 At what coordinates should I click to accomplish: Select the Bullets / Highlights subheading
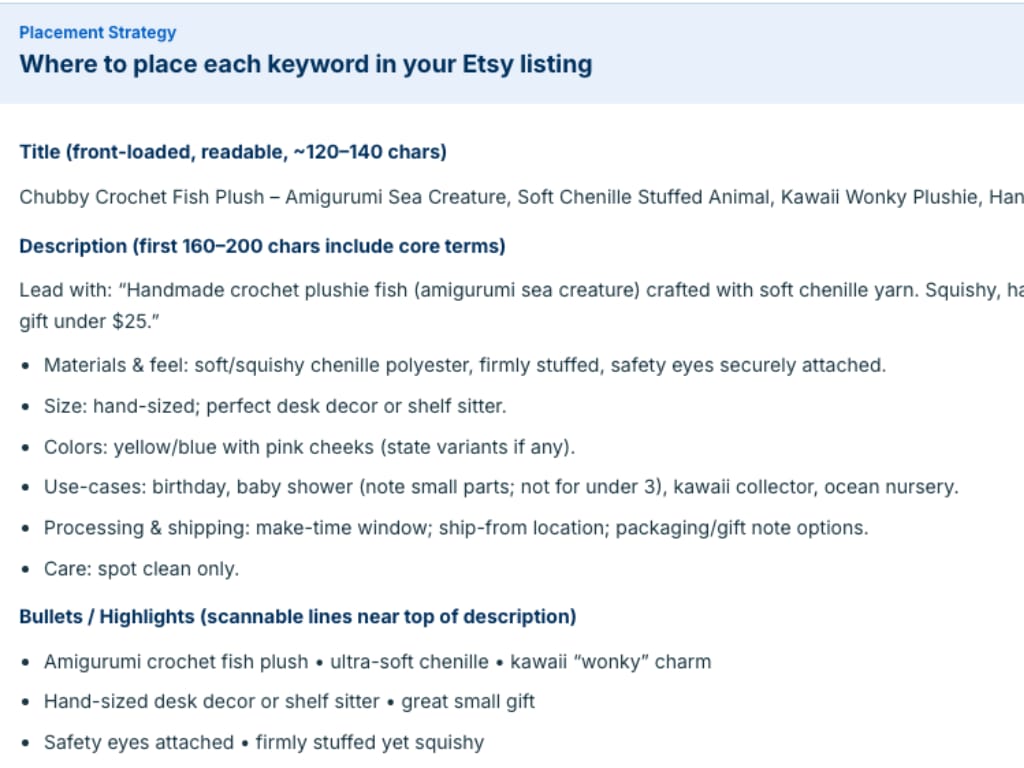[297, 616]
